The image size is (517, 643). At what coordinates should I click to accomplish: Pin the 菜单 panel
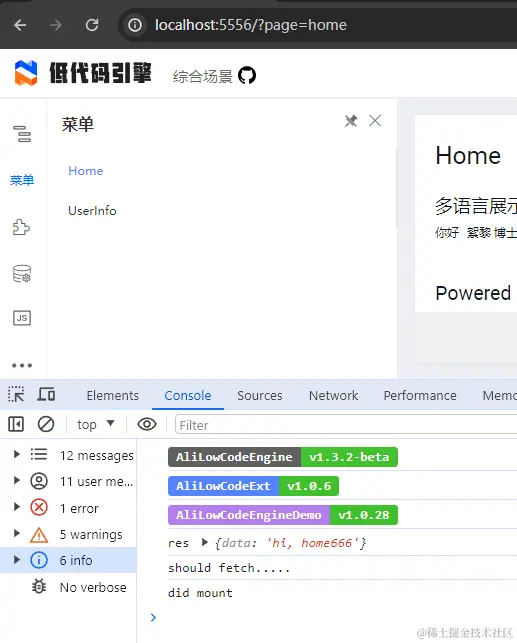click(x=351, y=121)
